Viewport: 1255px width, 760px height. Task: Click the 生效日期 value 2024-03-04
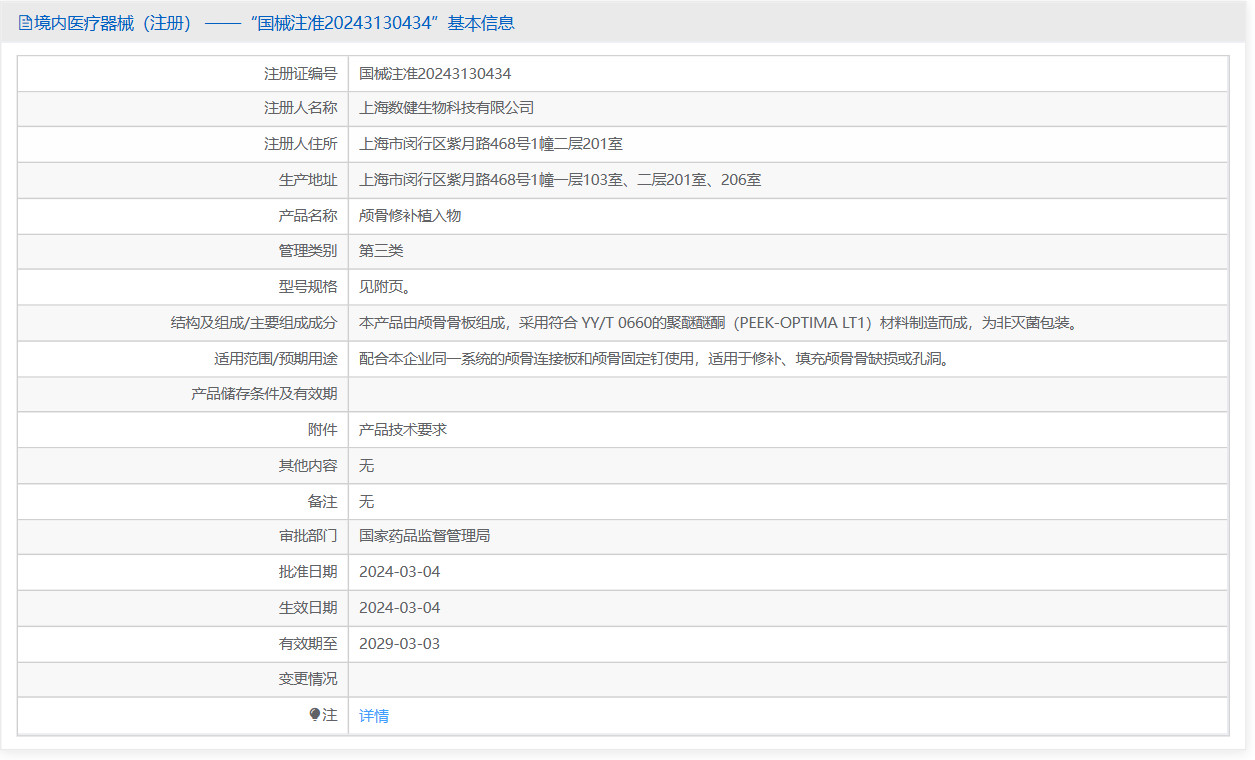click(x=399, y=608)
